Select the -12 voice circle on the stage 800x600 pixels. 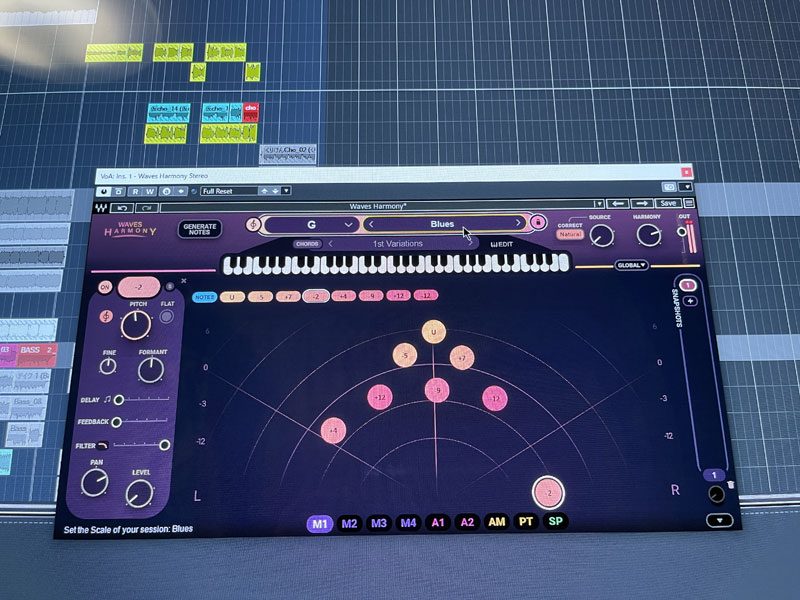point(495,398)
